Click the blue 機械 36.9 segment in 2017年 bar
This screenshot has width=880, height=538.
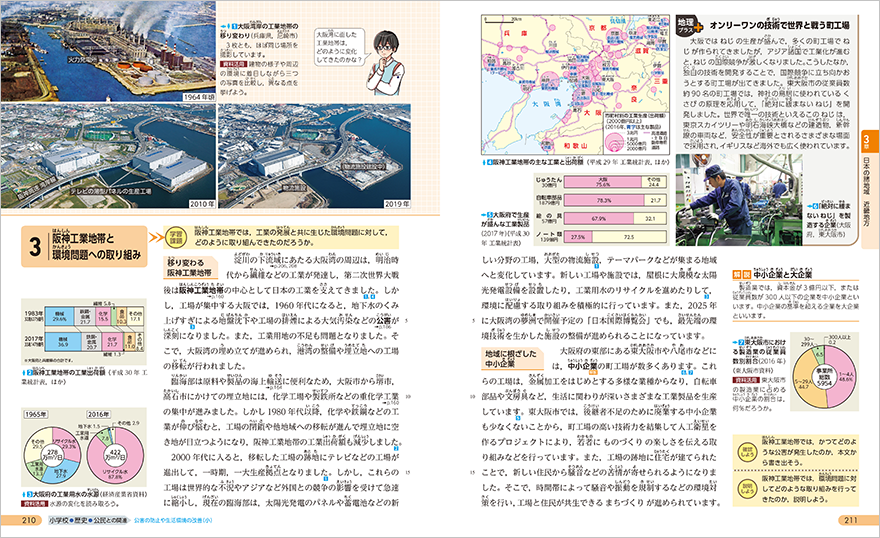click(x=63, y=342)
